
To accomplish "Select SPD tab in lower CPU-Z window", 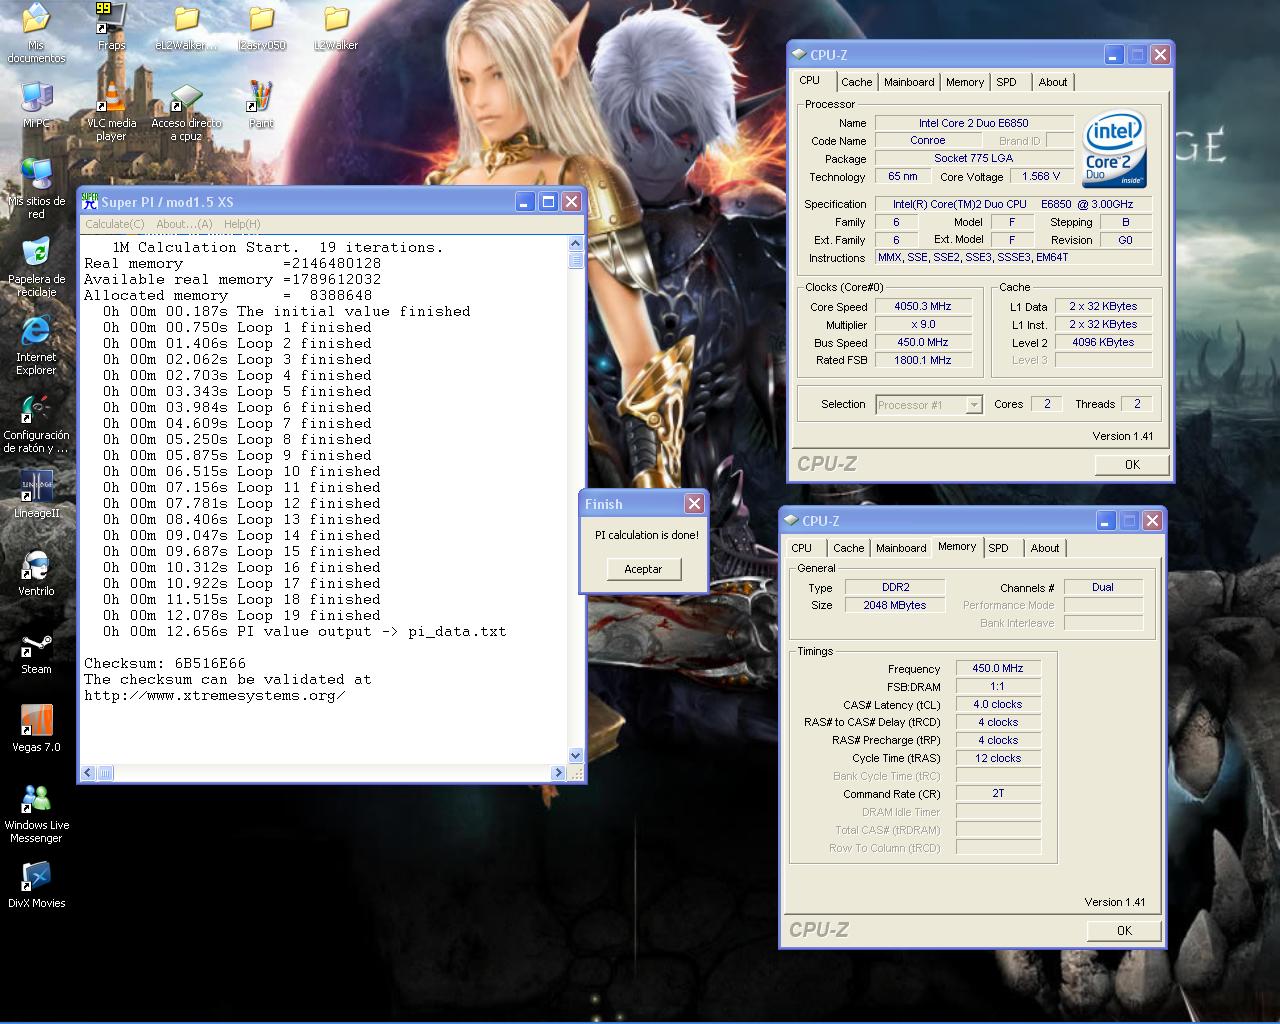I will click(x=998, y=548).
